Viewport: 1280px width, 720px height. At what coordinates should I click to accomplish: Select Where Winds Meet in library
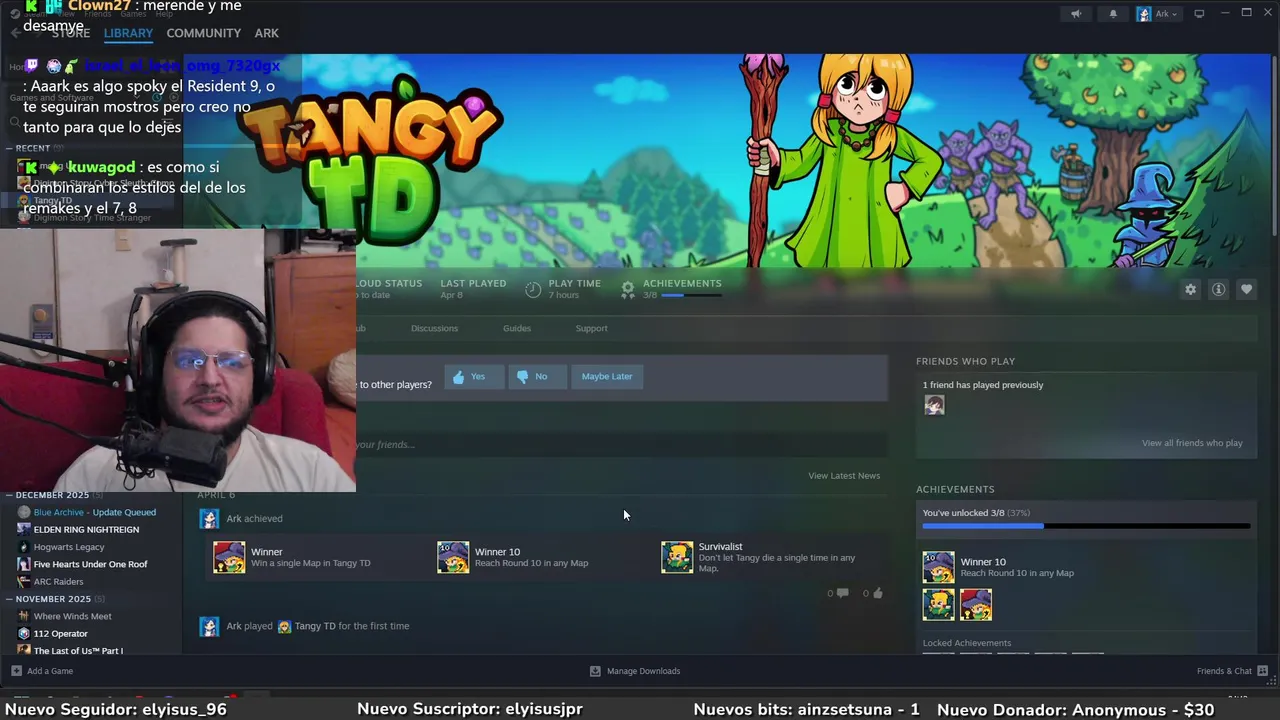click(73, 616)
